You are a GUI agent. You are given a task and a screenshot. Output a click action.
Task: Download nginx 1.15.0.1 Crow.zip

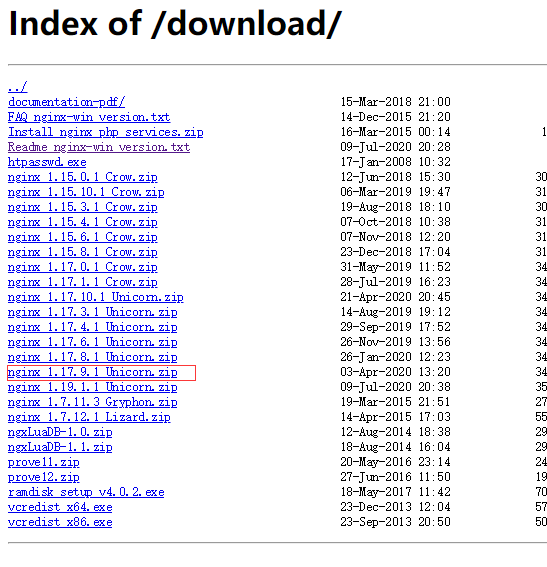83,177
